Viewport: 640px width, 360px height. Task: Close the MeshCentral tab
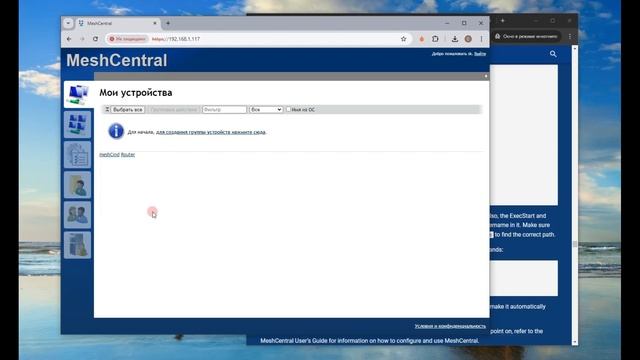tap(155, 23)
